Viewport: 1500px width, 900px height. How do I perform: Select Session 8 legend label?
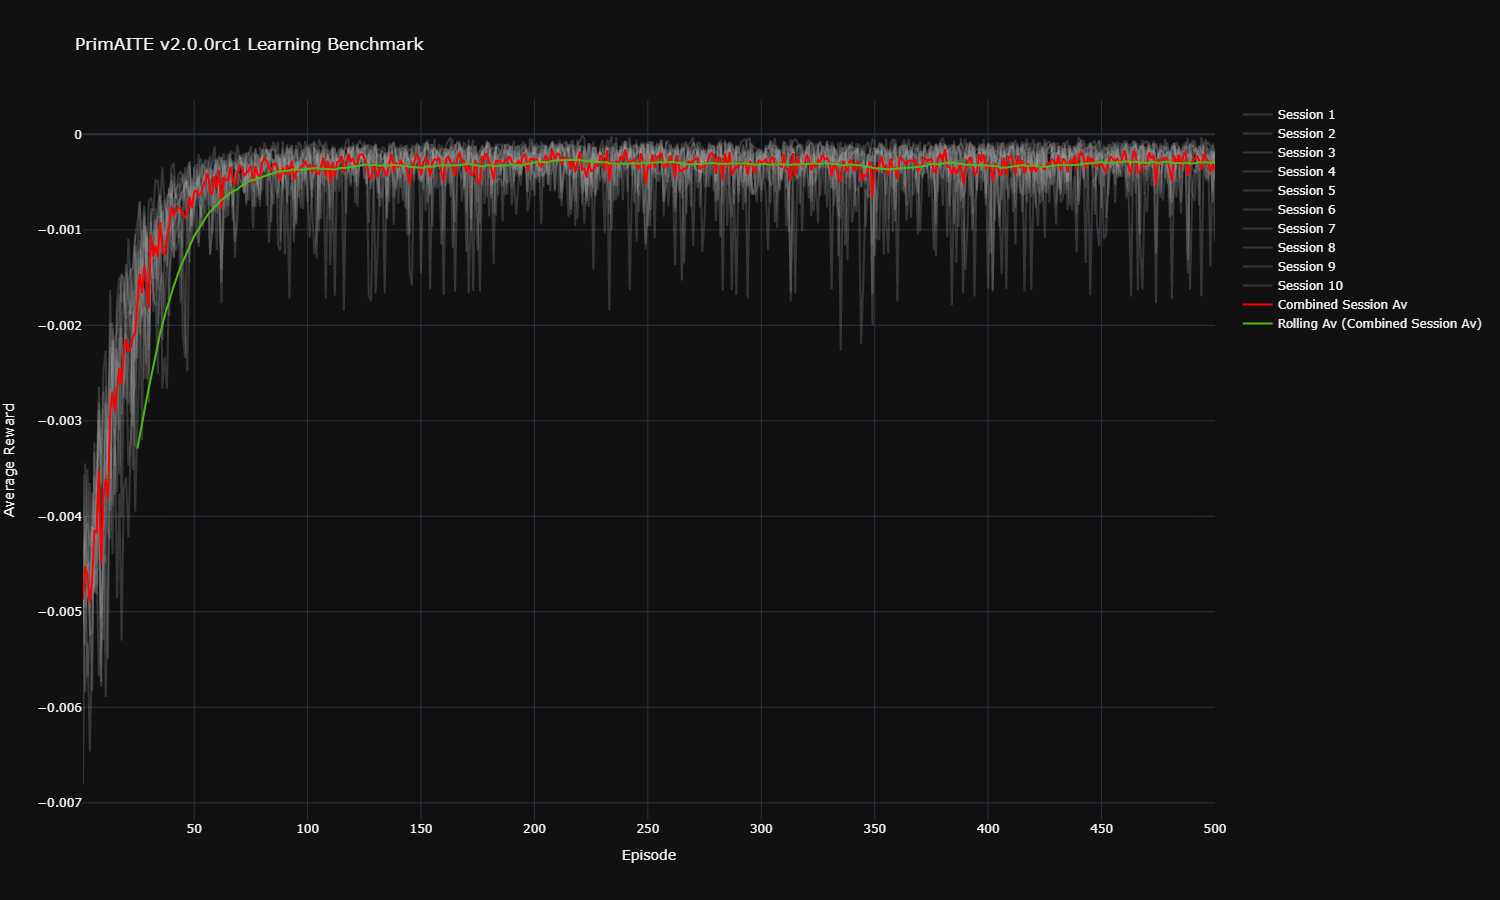coord(1305,248)
